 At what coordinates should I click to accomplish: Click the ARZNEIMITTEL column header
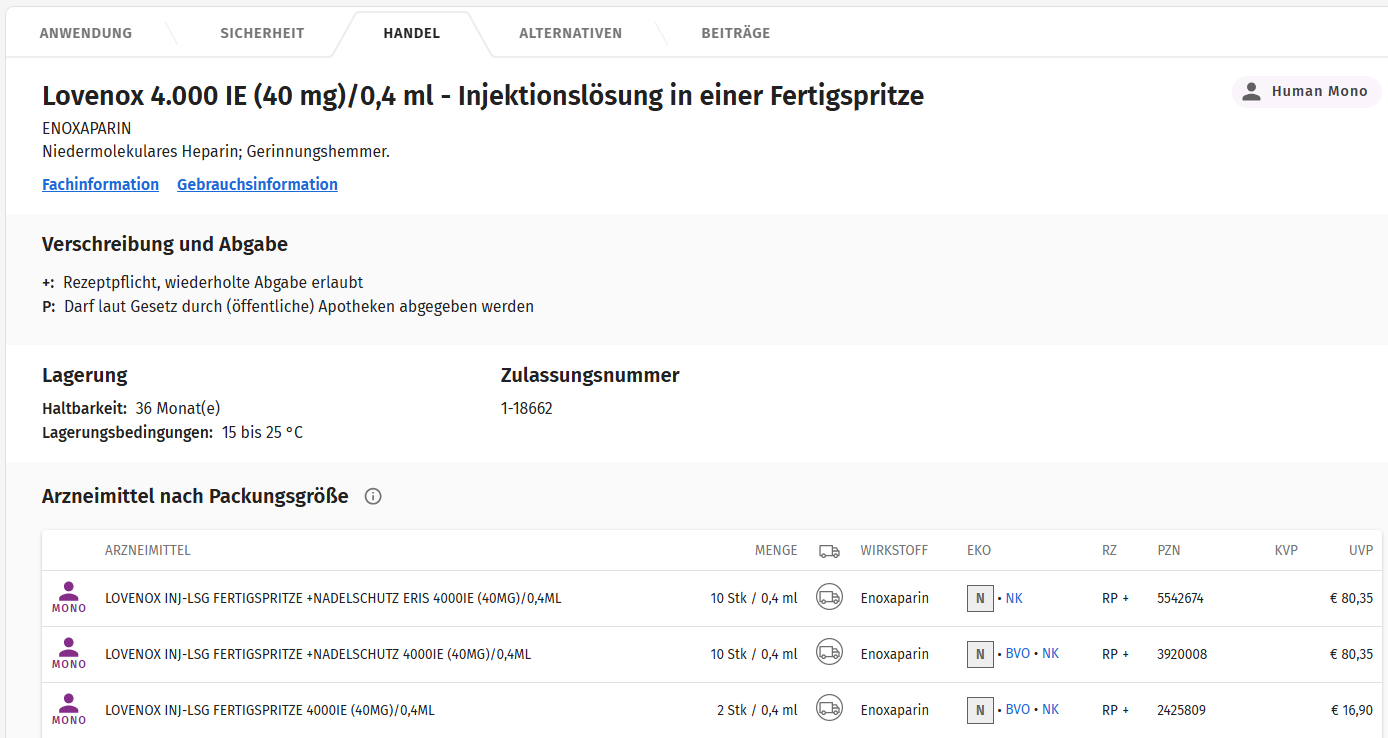148,551
